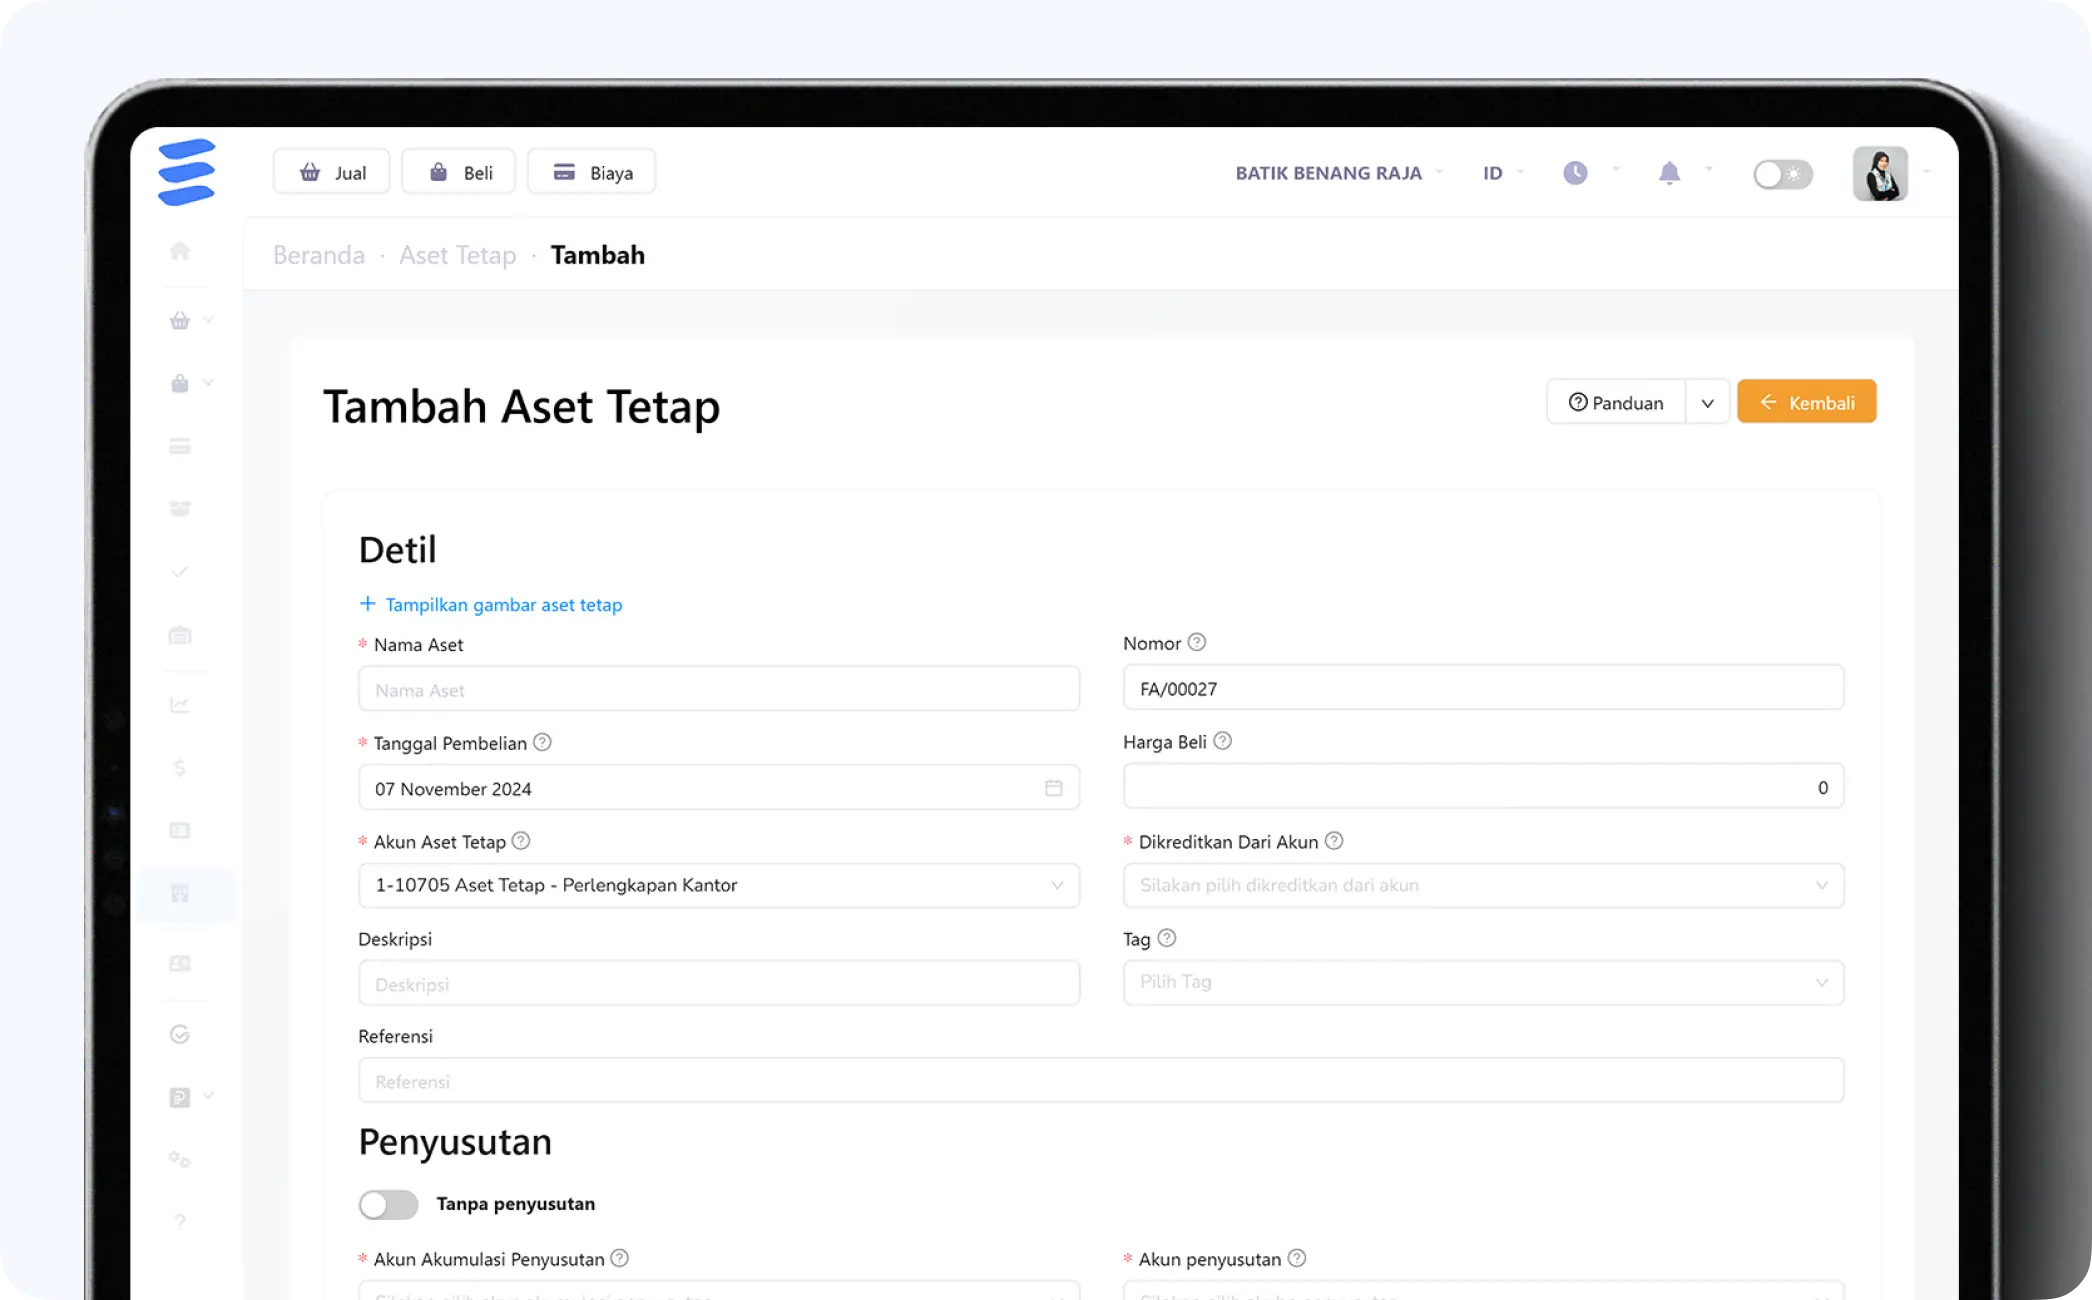Open the dollar sign sidebar icon

pyautogui.click(x=180, y=767)
